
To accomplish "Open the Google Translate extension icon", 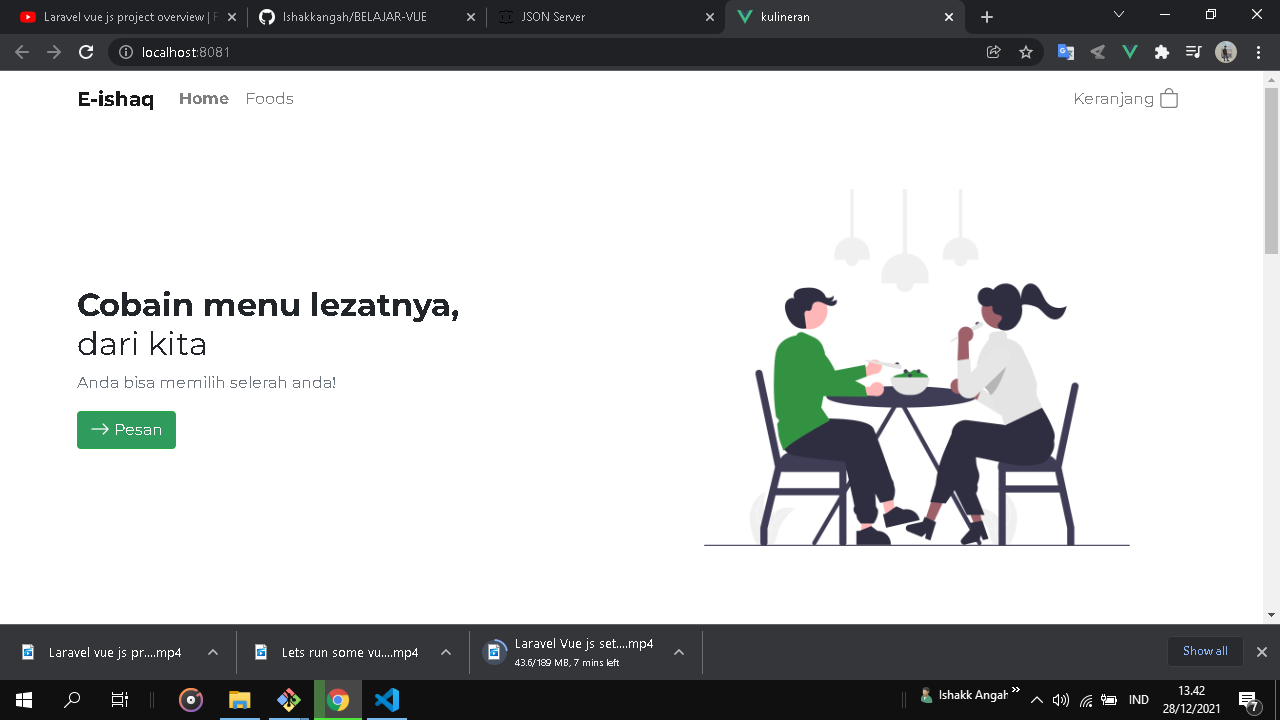I will coord(1065,52).
